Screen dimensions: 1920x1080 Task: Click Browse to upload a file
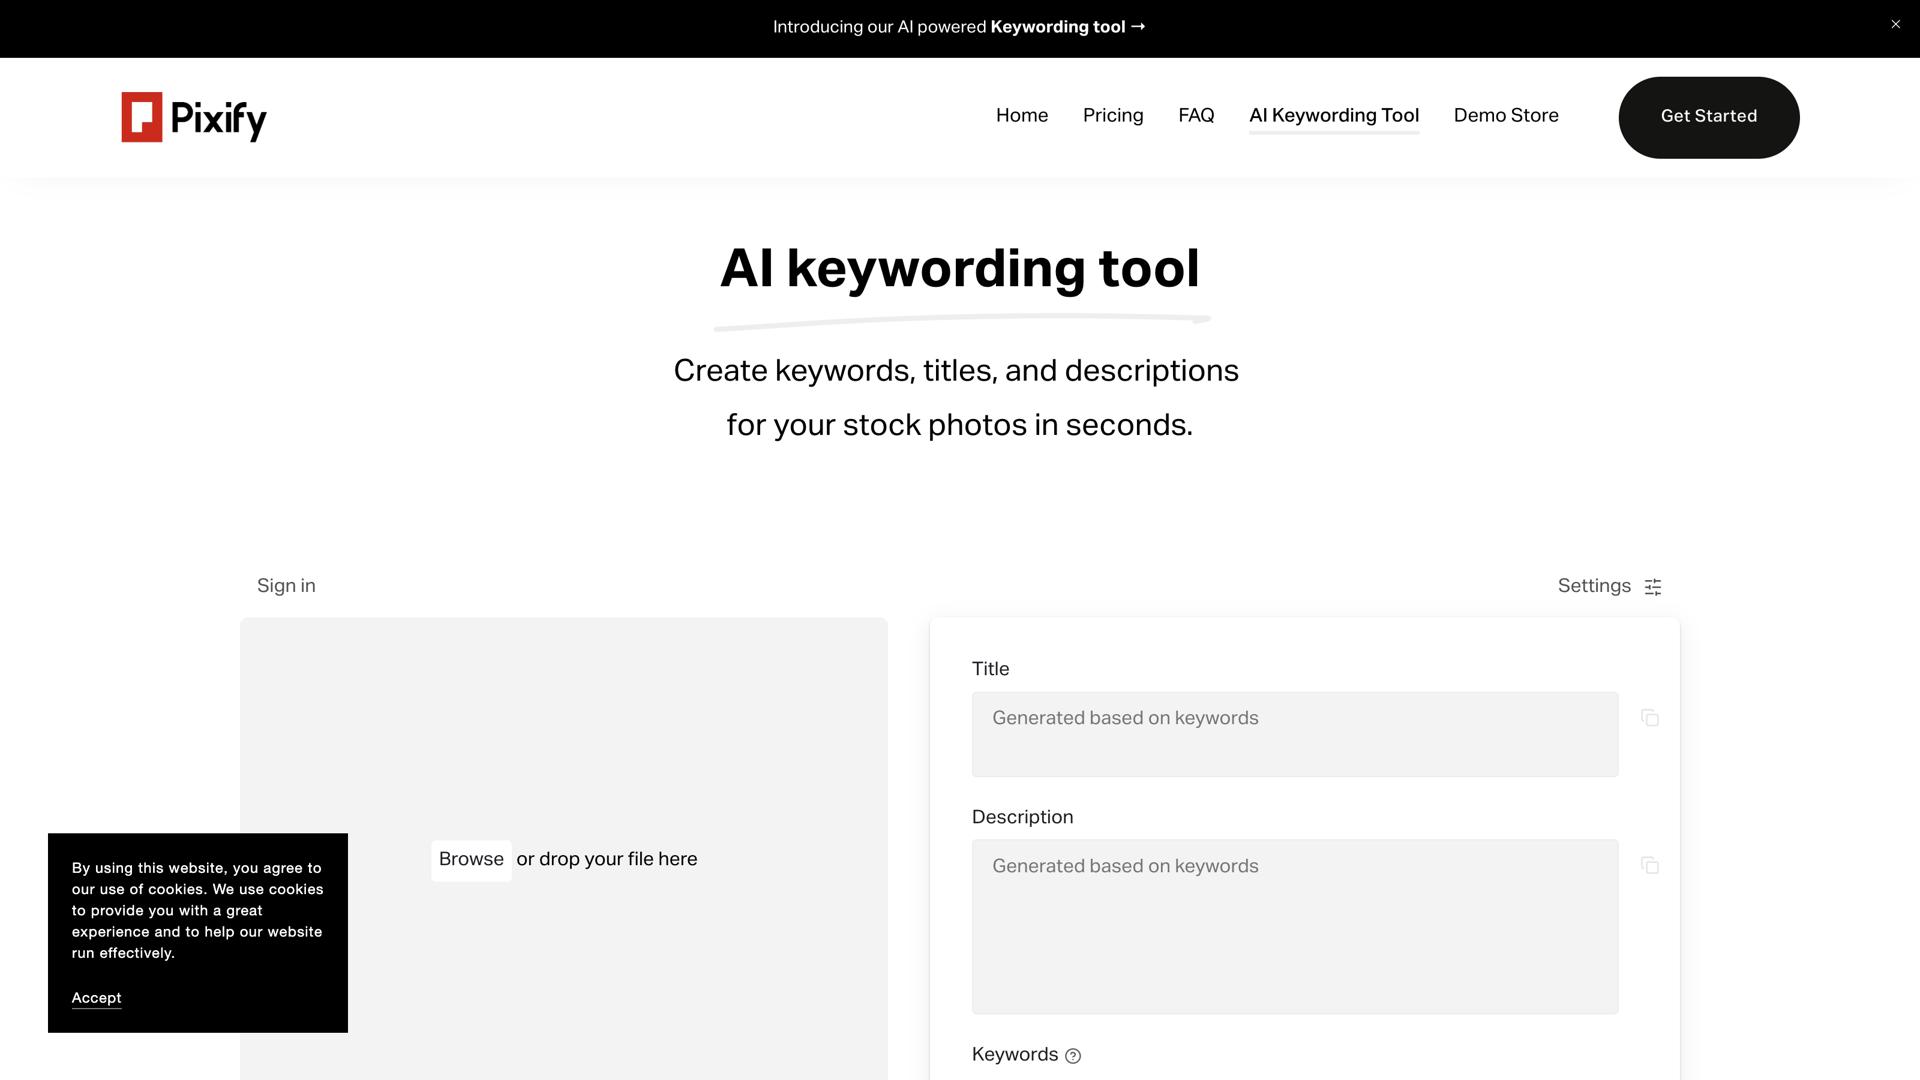[470, 859]
